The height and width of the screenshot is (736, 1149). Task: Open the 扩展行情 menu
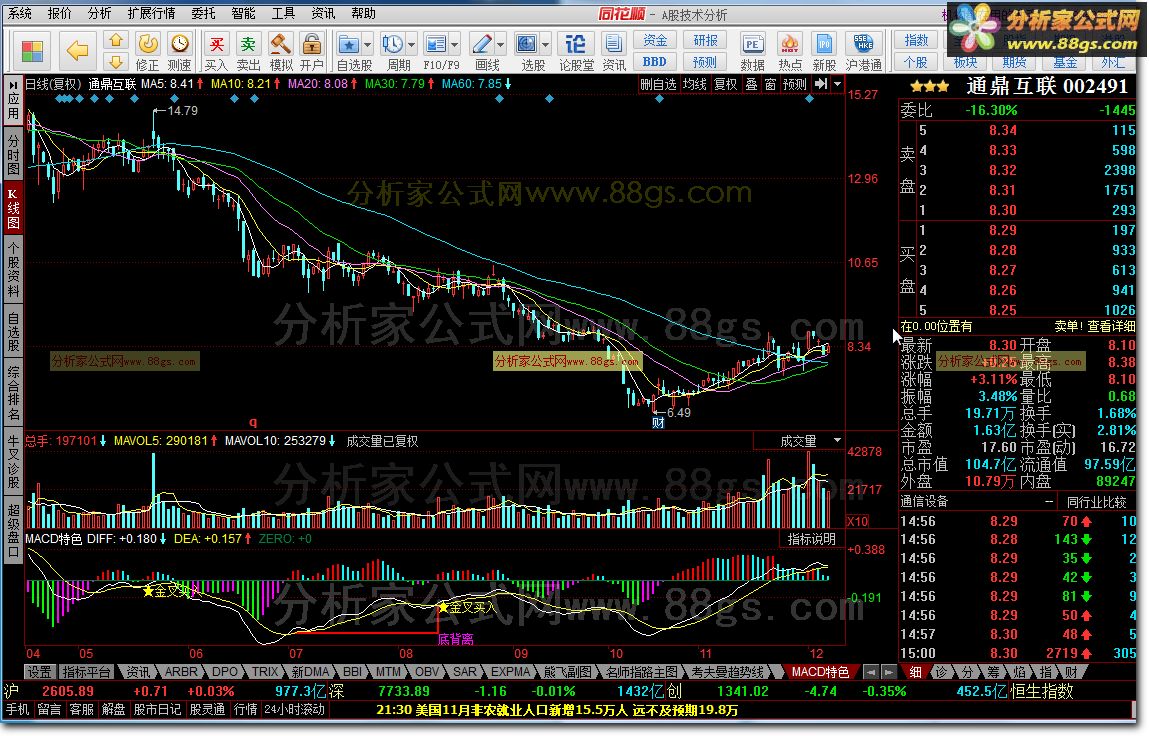151,13
